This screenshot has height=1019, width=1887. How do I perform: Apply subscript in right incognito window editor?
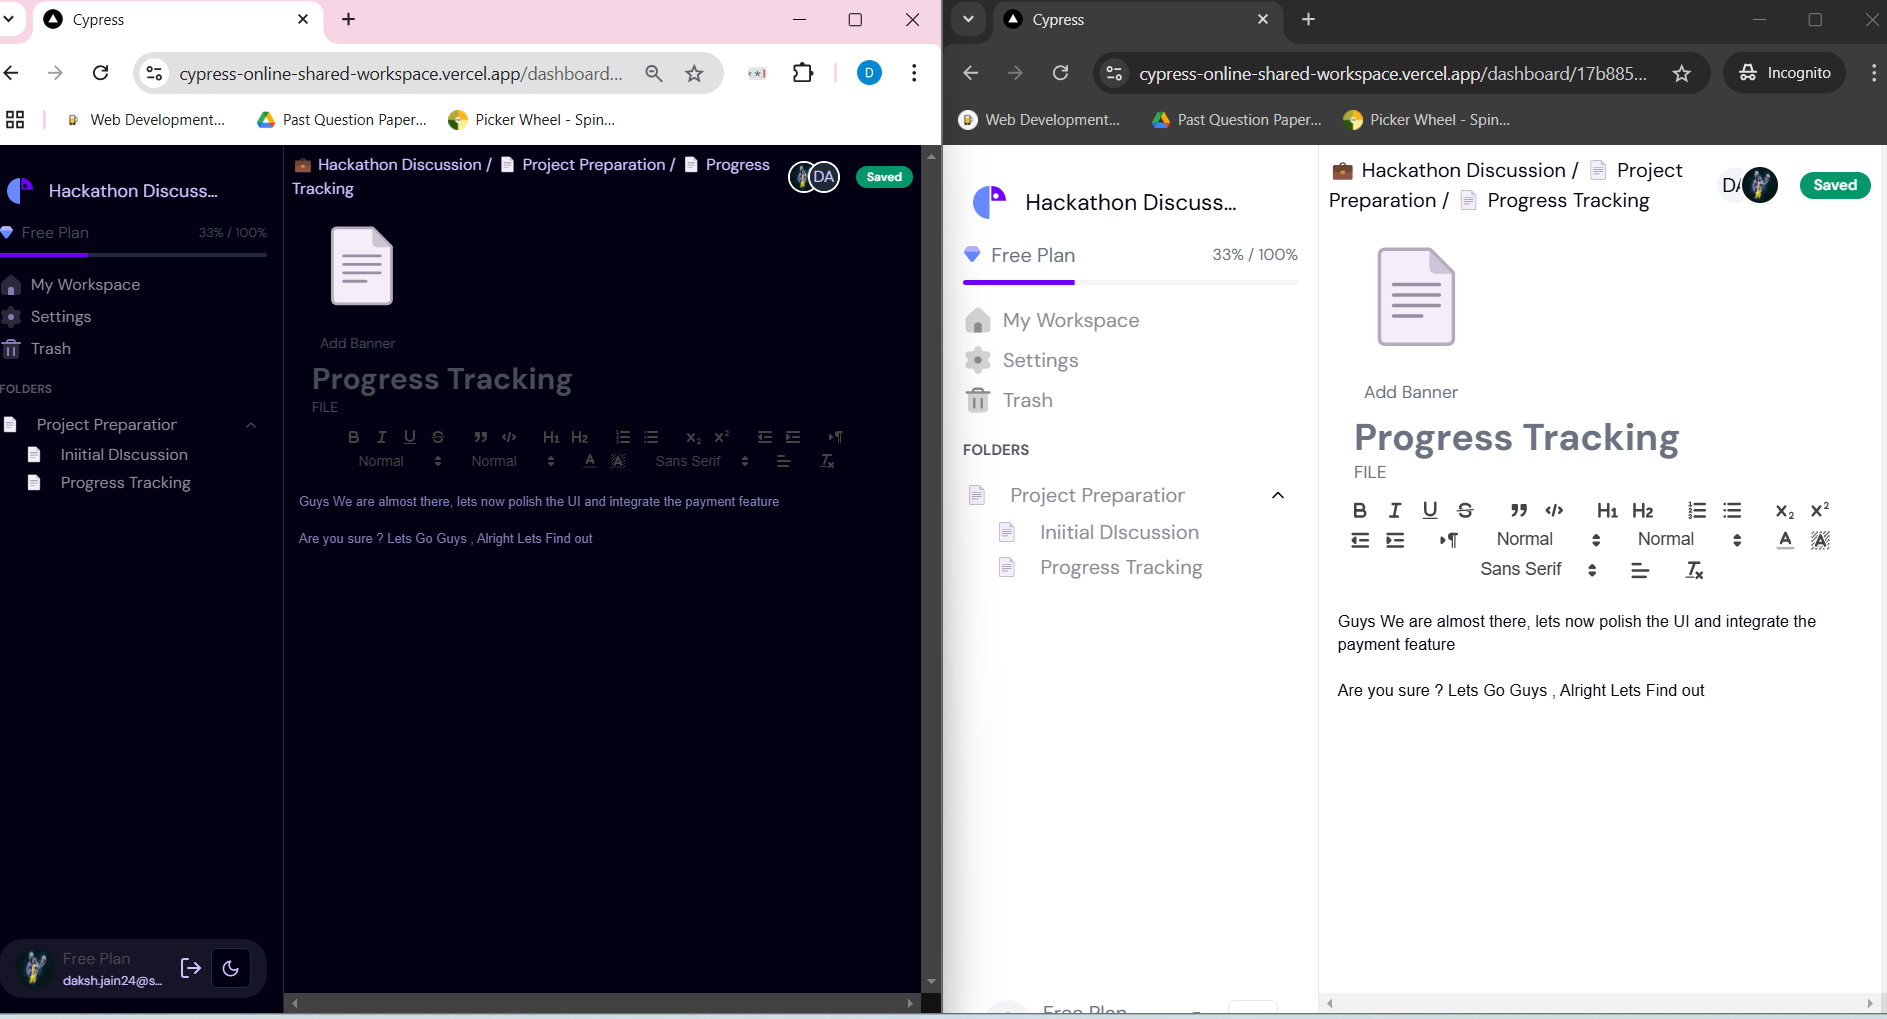click(x=1785, y=510)
